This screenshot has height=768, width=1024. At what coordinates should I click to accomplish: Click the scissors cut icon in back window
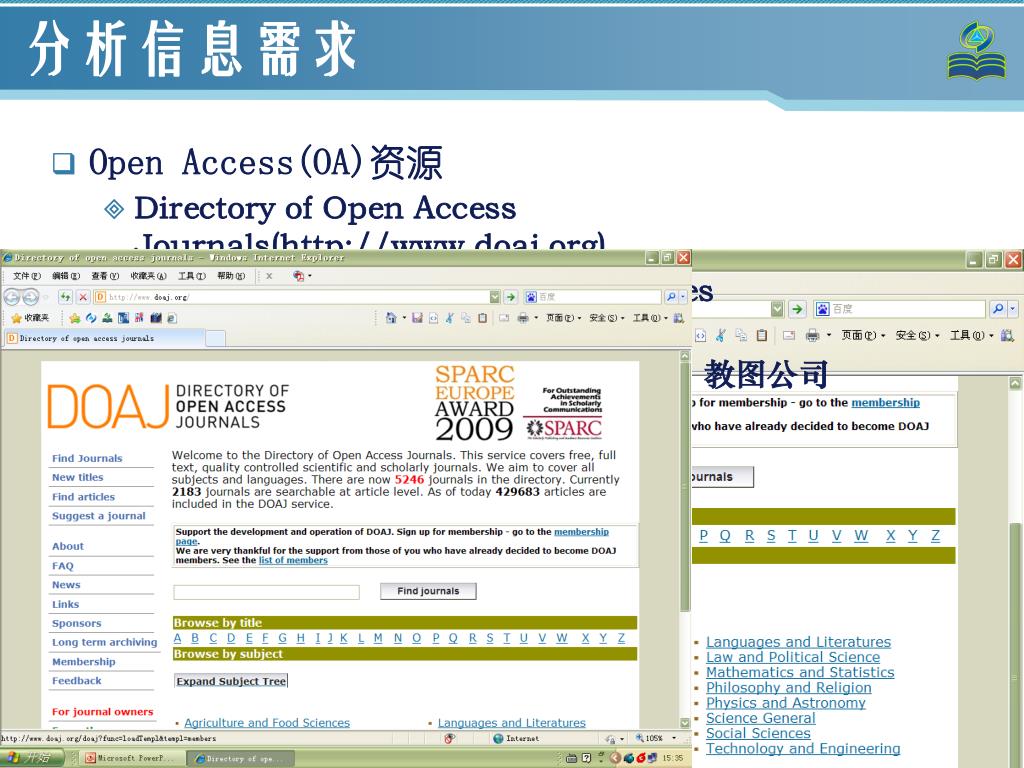click(720, 336)
